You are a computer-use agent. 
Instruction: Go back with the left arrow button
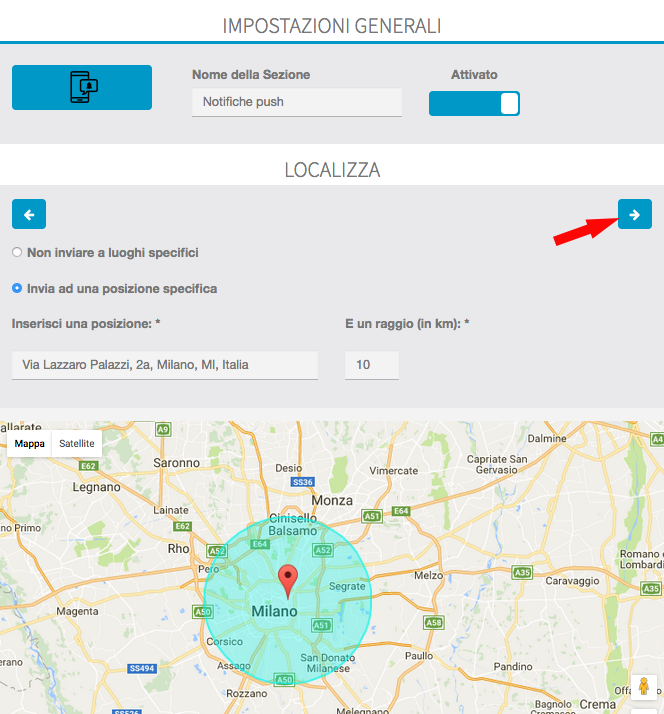coord(29,214)
